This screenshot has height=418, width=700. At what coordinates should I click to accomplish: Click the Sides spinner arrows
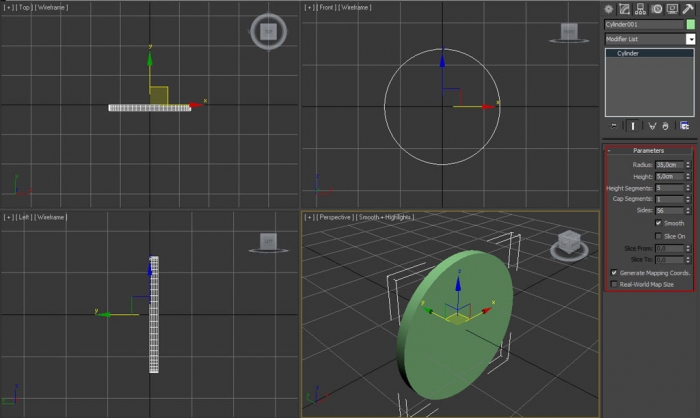(688, 210)
